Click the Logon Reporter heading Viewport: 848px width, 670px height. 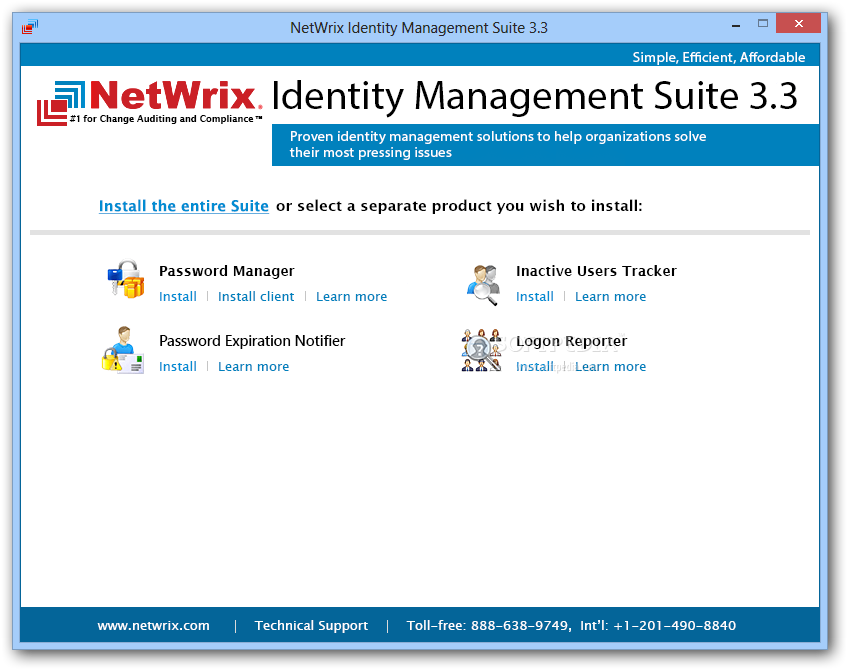click(571, 341)
